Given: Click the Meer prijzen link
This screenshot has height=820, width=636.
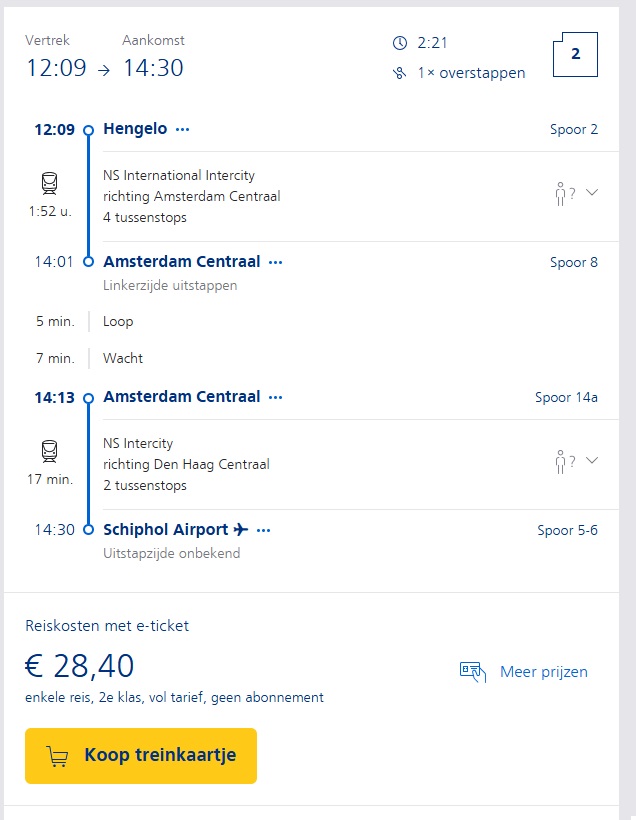Looking at the screenshot, I should [x=543, y=671].
